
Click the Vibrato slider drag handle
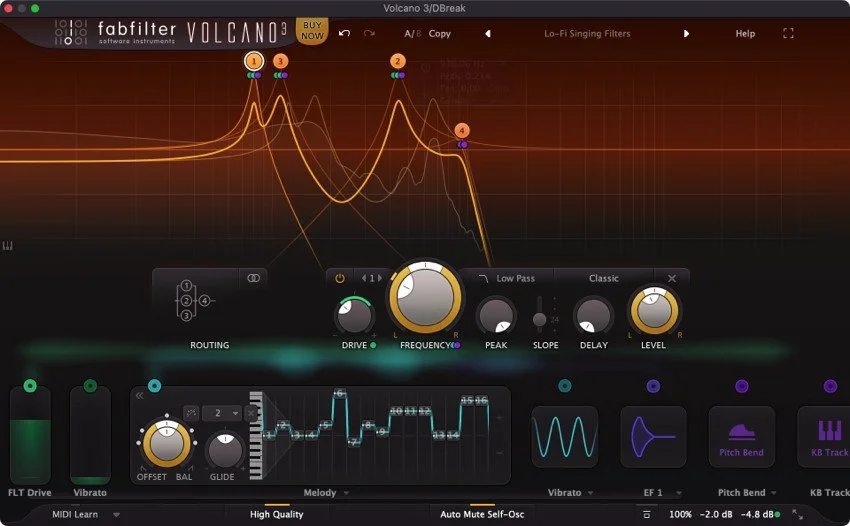click(91, 386)
